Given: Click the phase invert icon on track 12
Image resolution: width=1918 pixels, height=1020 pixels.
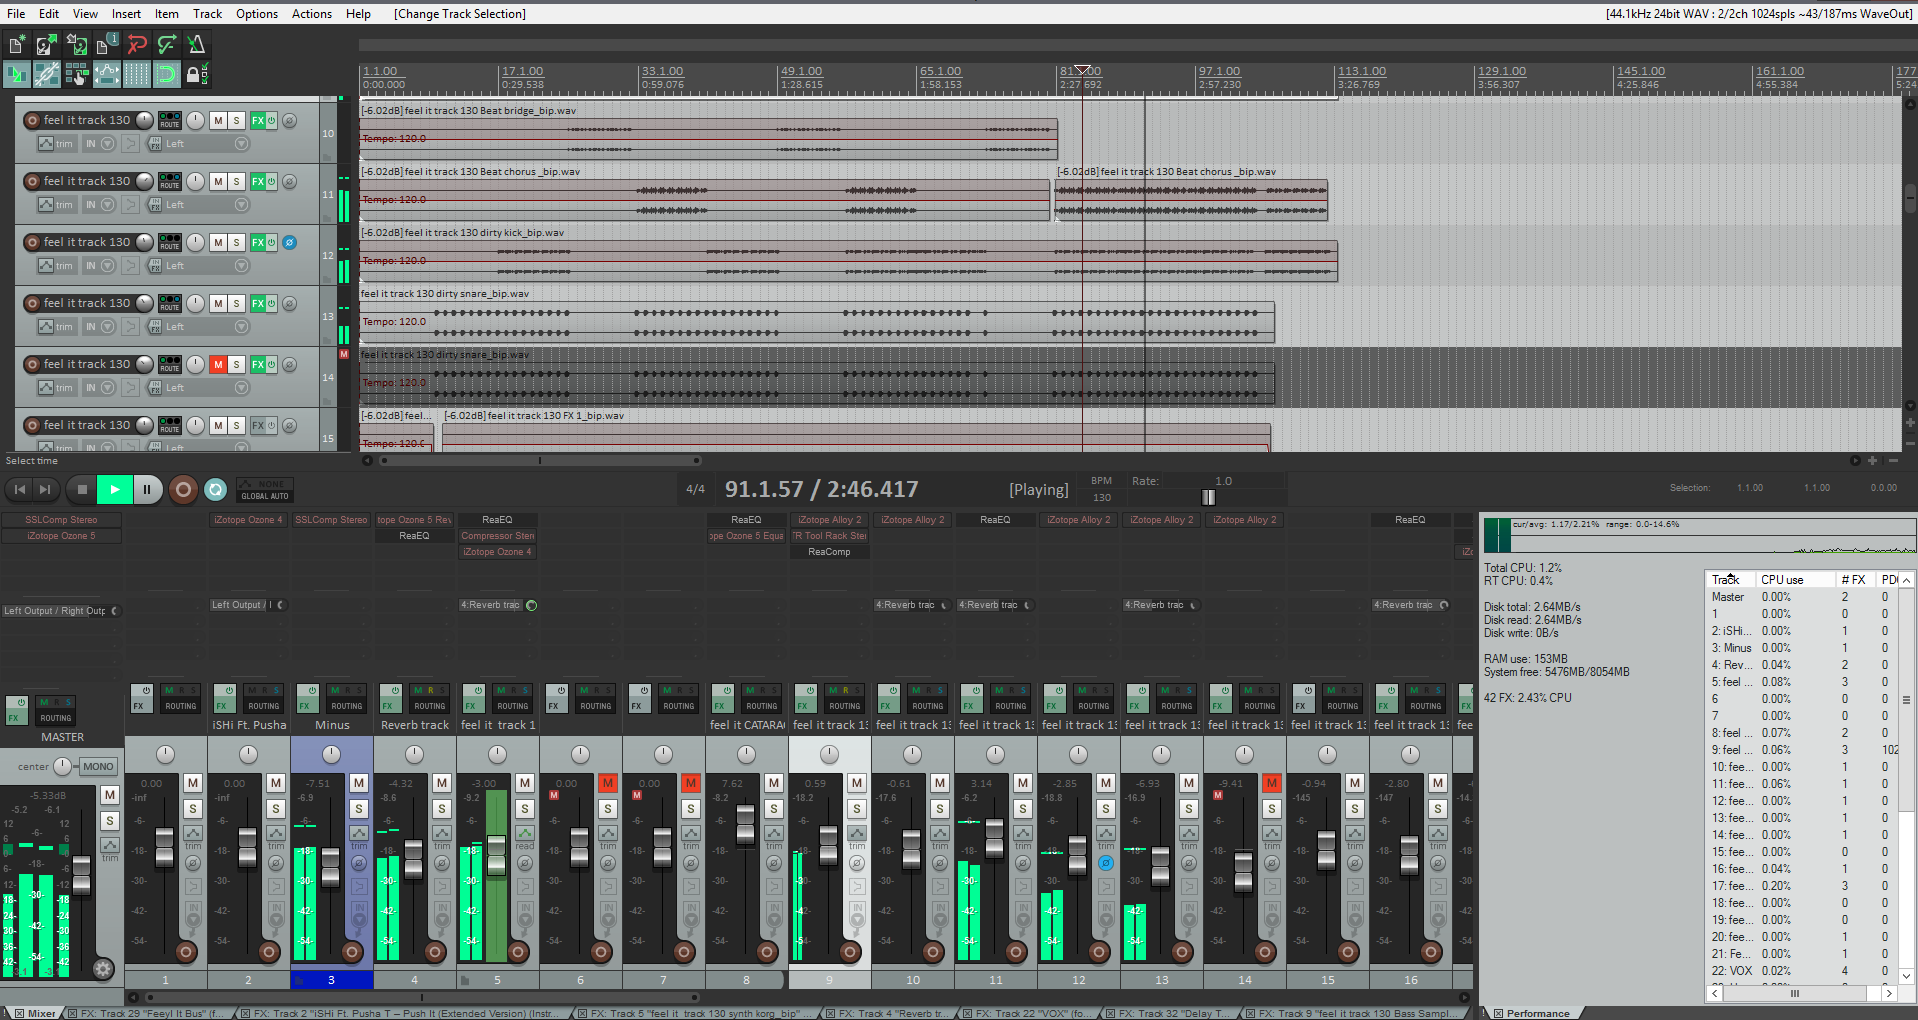Looking at the screenshot, I should (289, 242).
